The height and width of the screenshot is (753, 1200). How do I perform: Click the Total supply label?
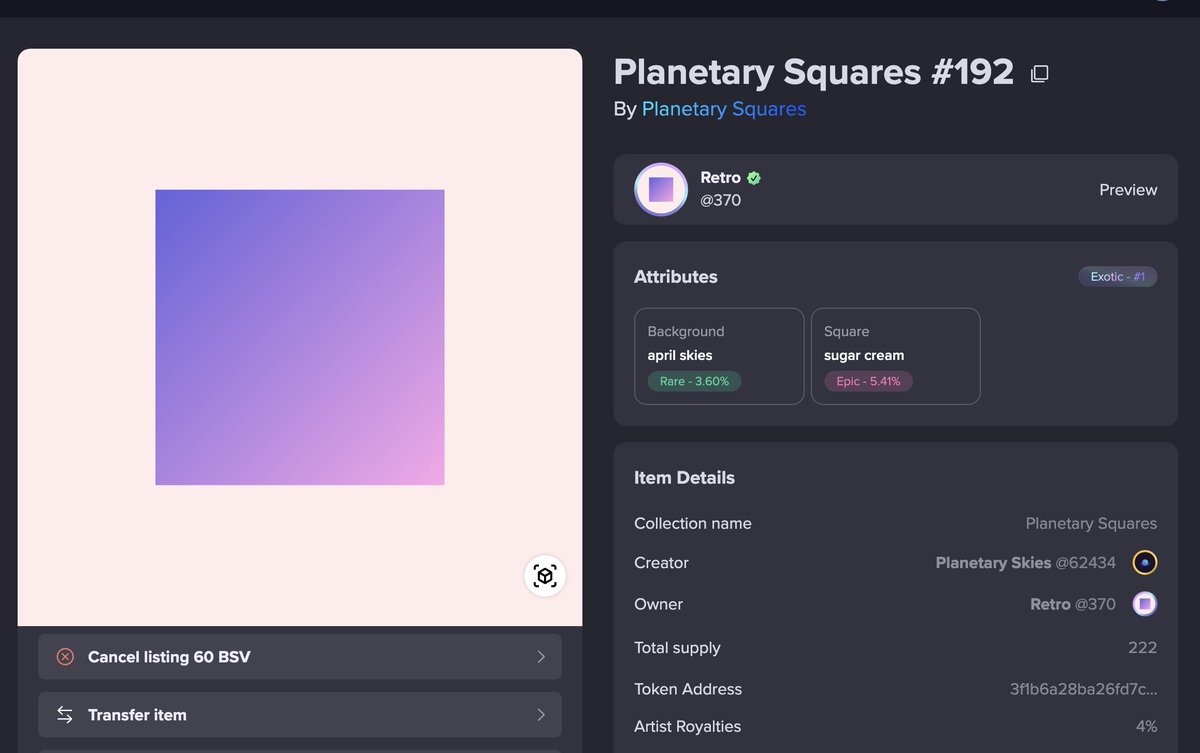pos(677,648)
